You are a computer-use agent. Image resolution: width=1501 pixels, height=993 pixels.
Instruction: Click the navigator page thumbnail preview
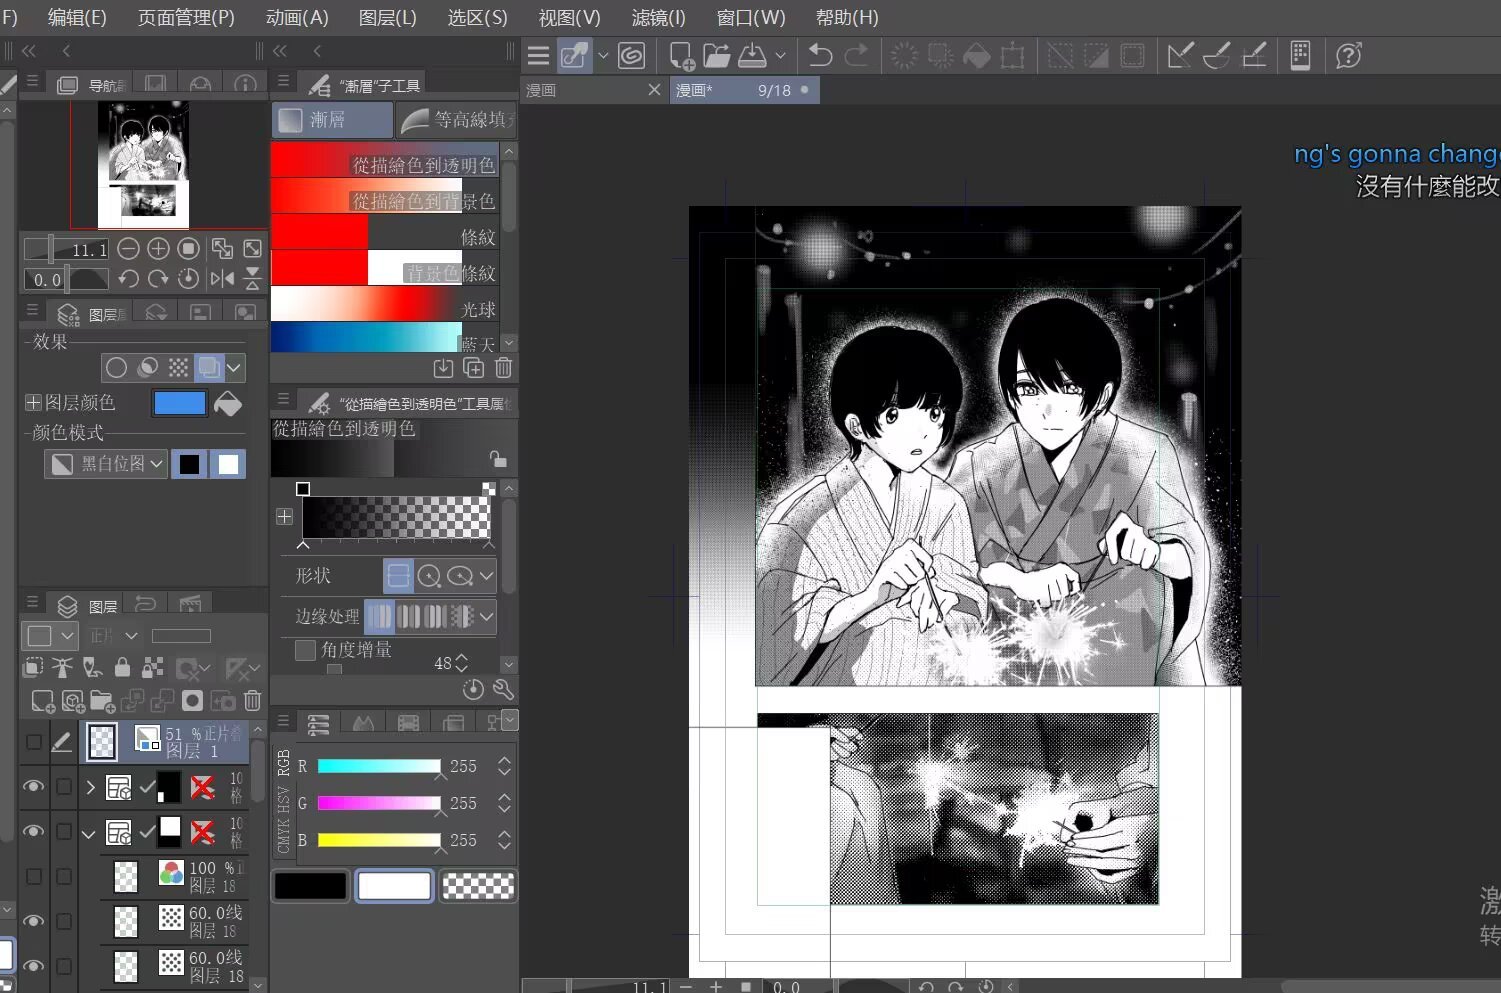143,165
